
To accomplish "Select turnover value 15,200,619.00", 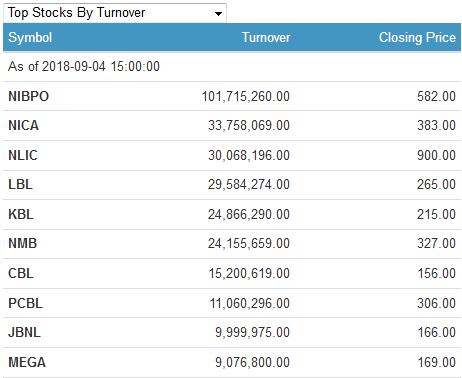I will pos(249,273).
